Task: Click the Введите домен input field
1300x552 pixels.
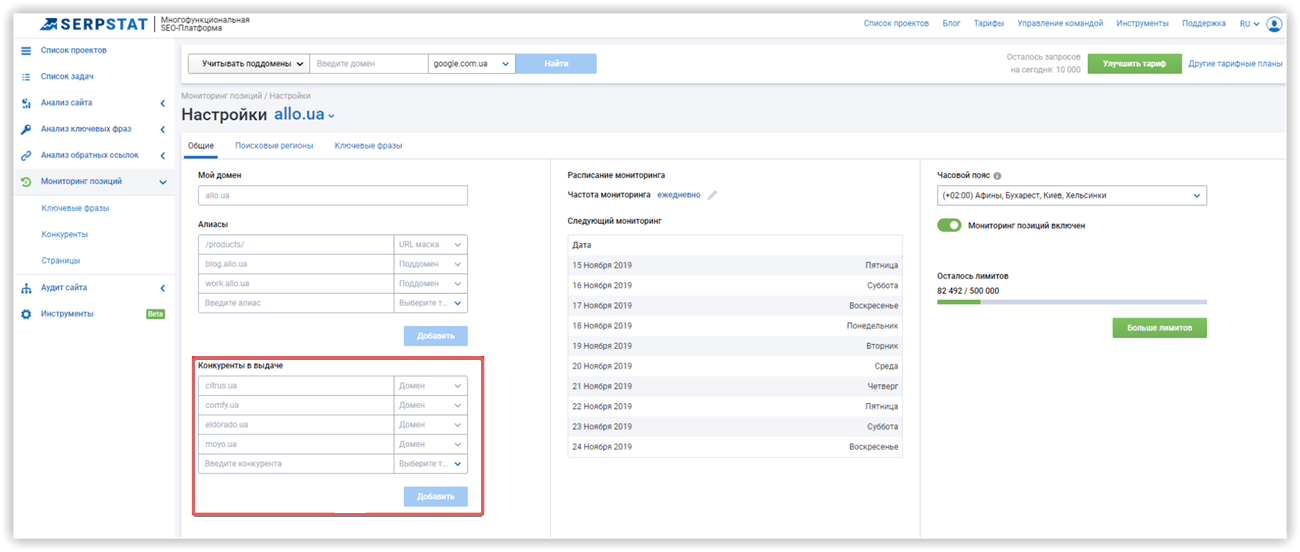Action: [x=369, y=64]
